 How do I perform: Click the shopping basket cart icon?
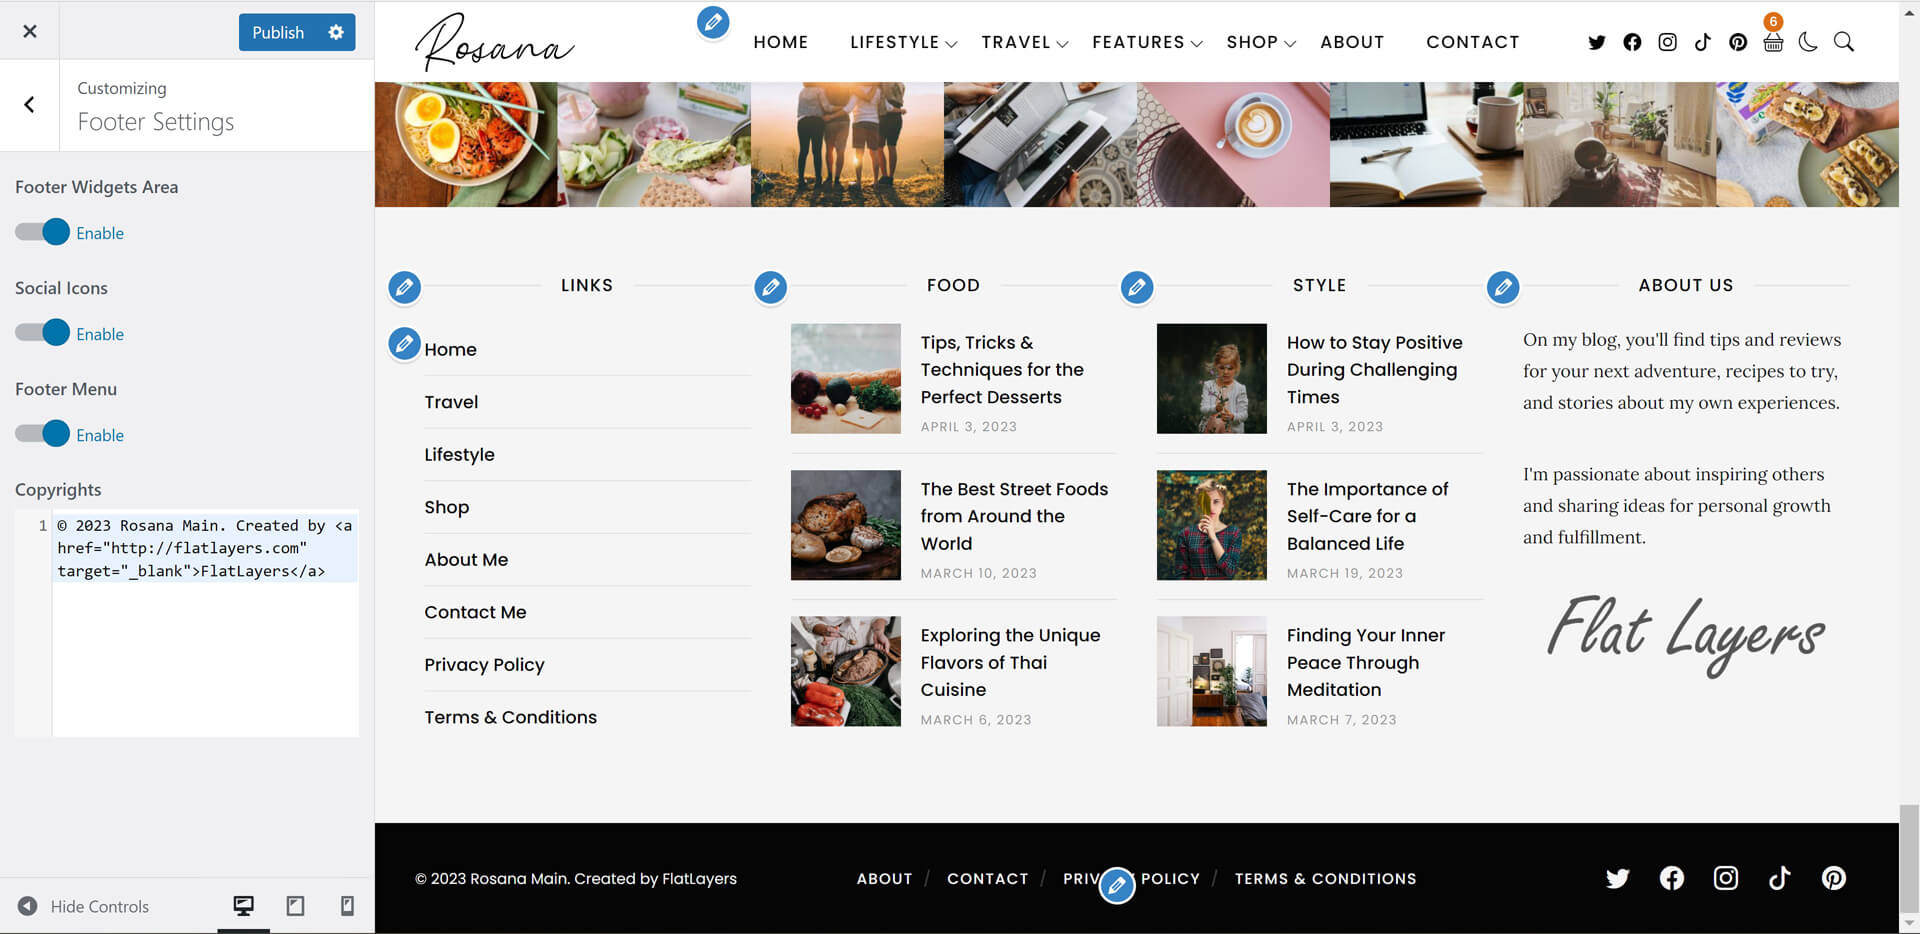pyautogui.click(x=1773, y=42)
